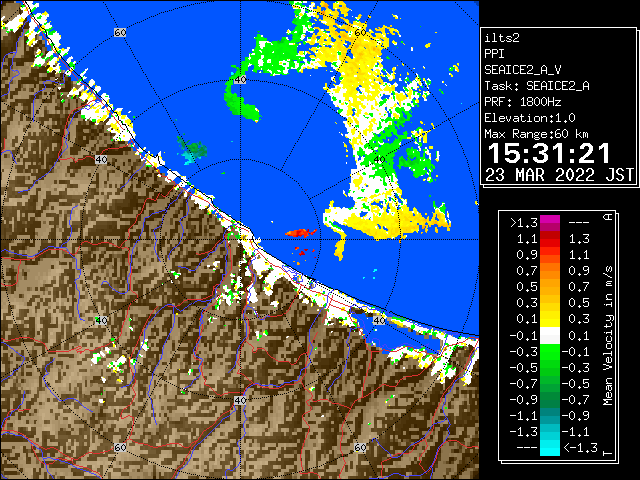Pick the teal band of the color scale
Viewport: 640px width, 480px height.
pos(550,416)
